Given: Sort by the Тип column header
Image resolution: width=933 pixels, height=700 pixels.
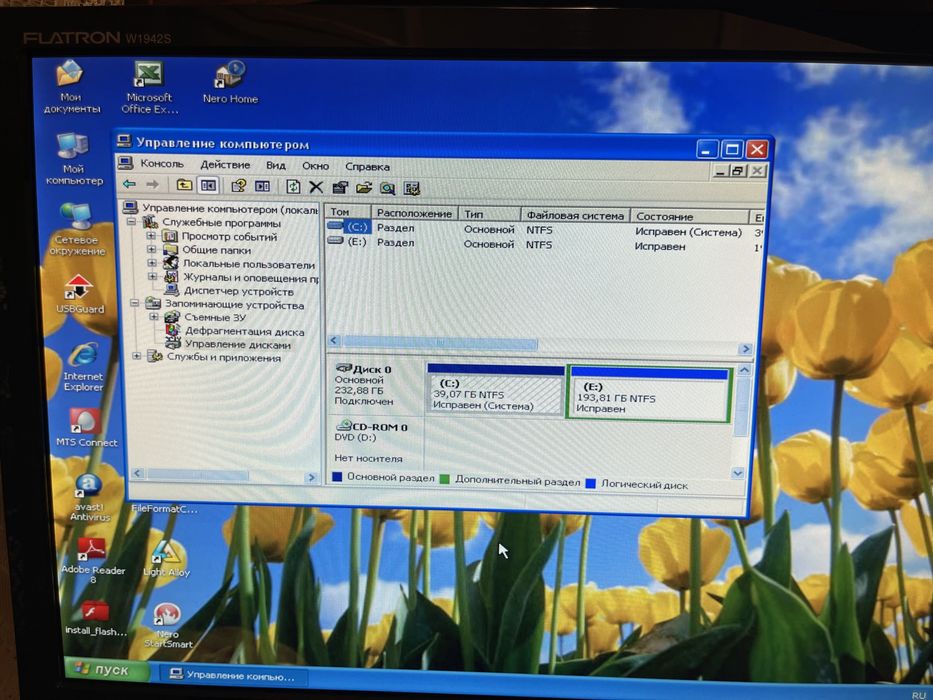Looking at the screenshot, I should click(x=490, y=214).
